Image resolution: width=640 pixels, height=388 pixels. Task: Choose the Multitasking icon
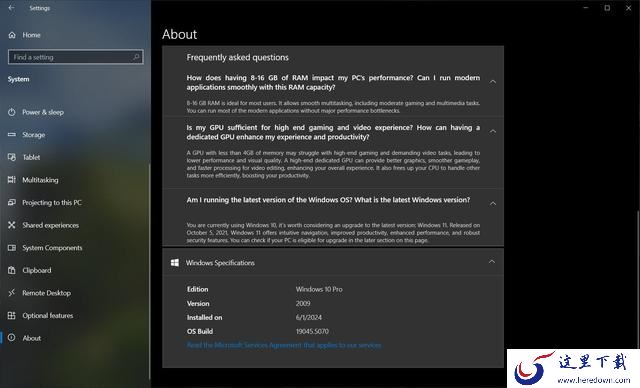(12, 180)
